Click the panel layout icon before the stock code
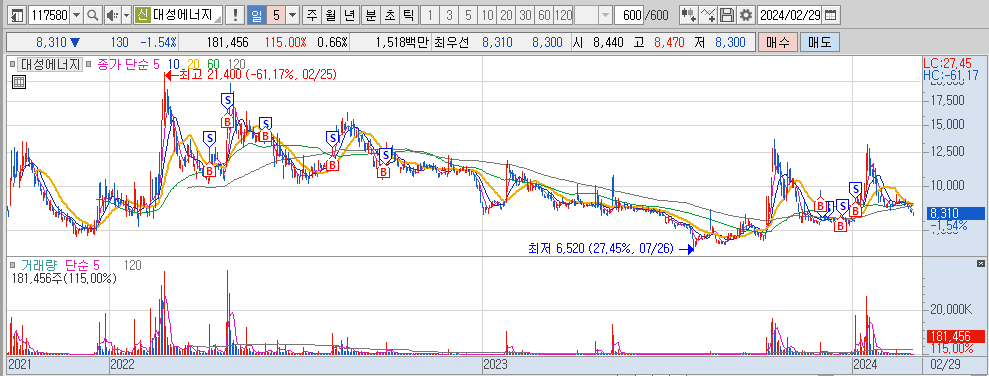 (18, 15)
